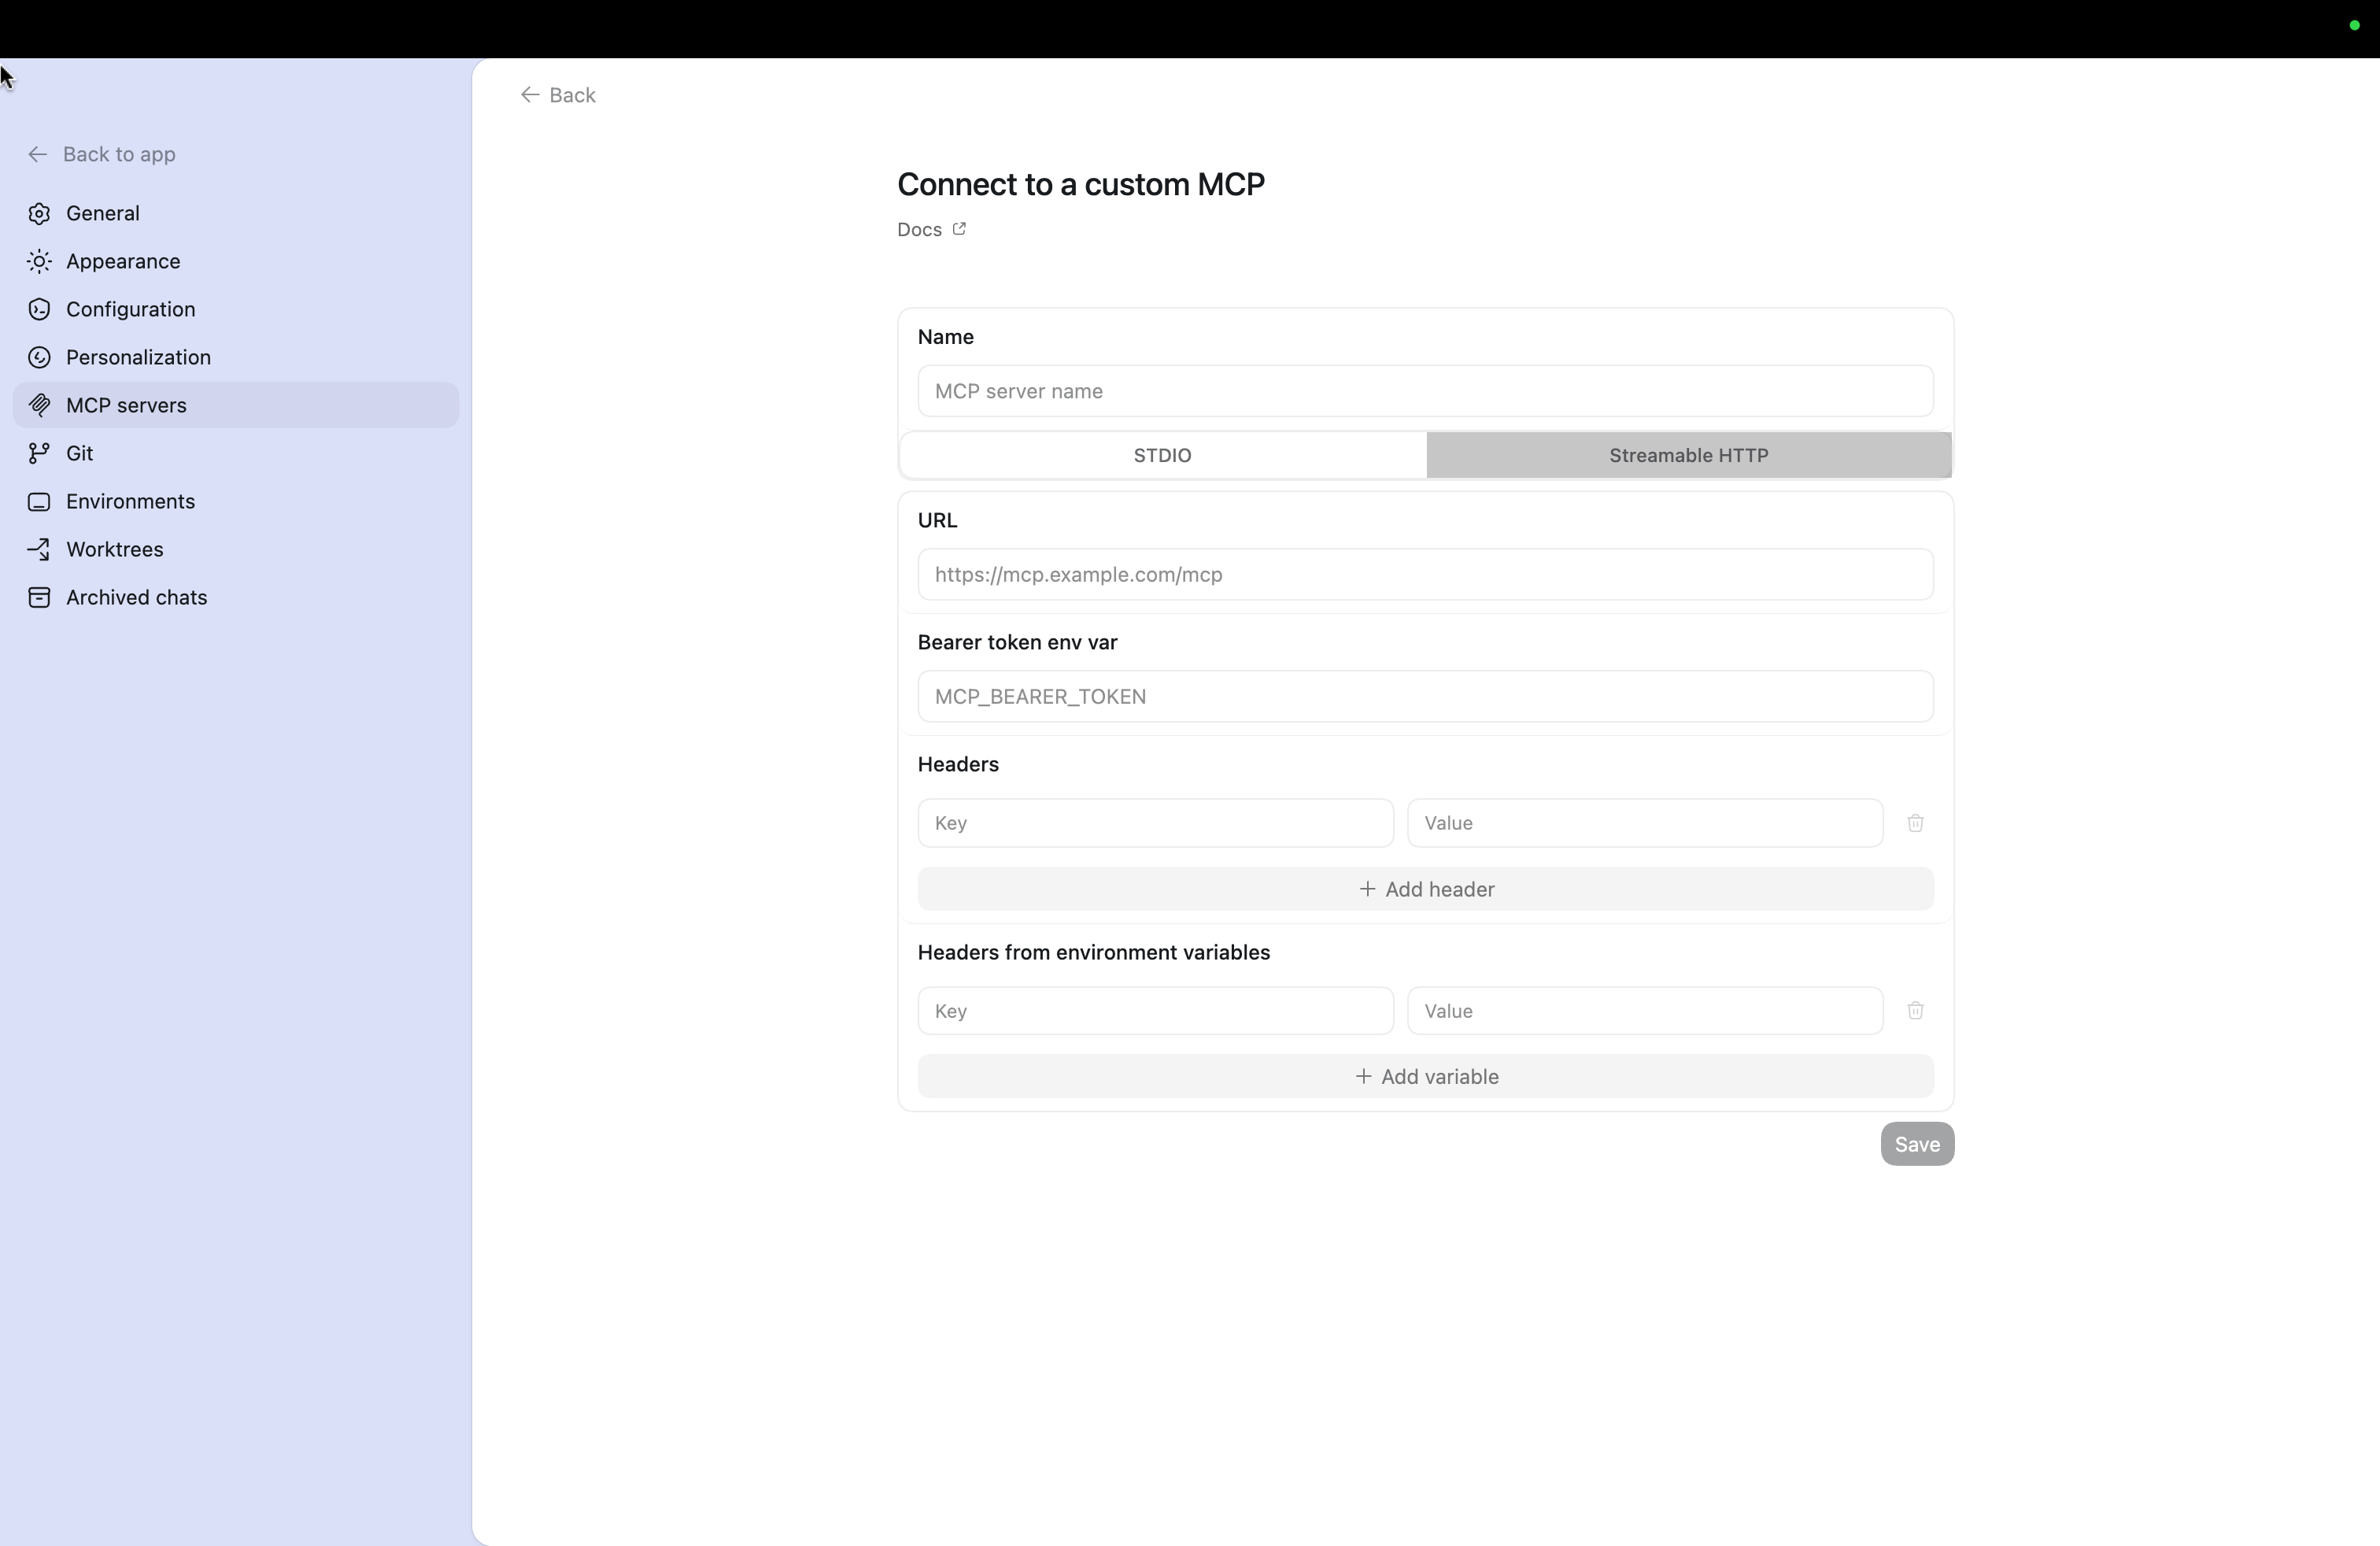Open the Docs external link
This screenshot has height=1546, width=2380.
[929, 229]
